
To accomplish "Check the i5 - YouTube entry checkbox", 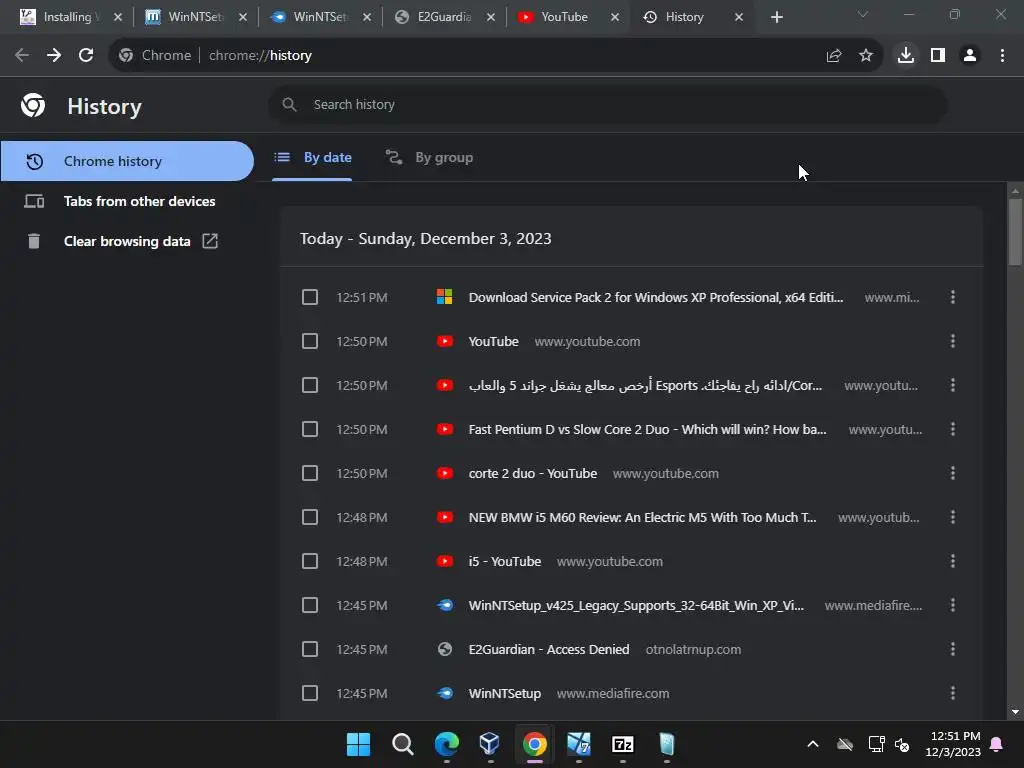I will 310,561.
